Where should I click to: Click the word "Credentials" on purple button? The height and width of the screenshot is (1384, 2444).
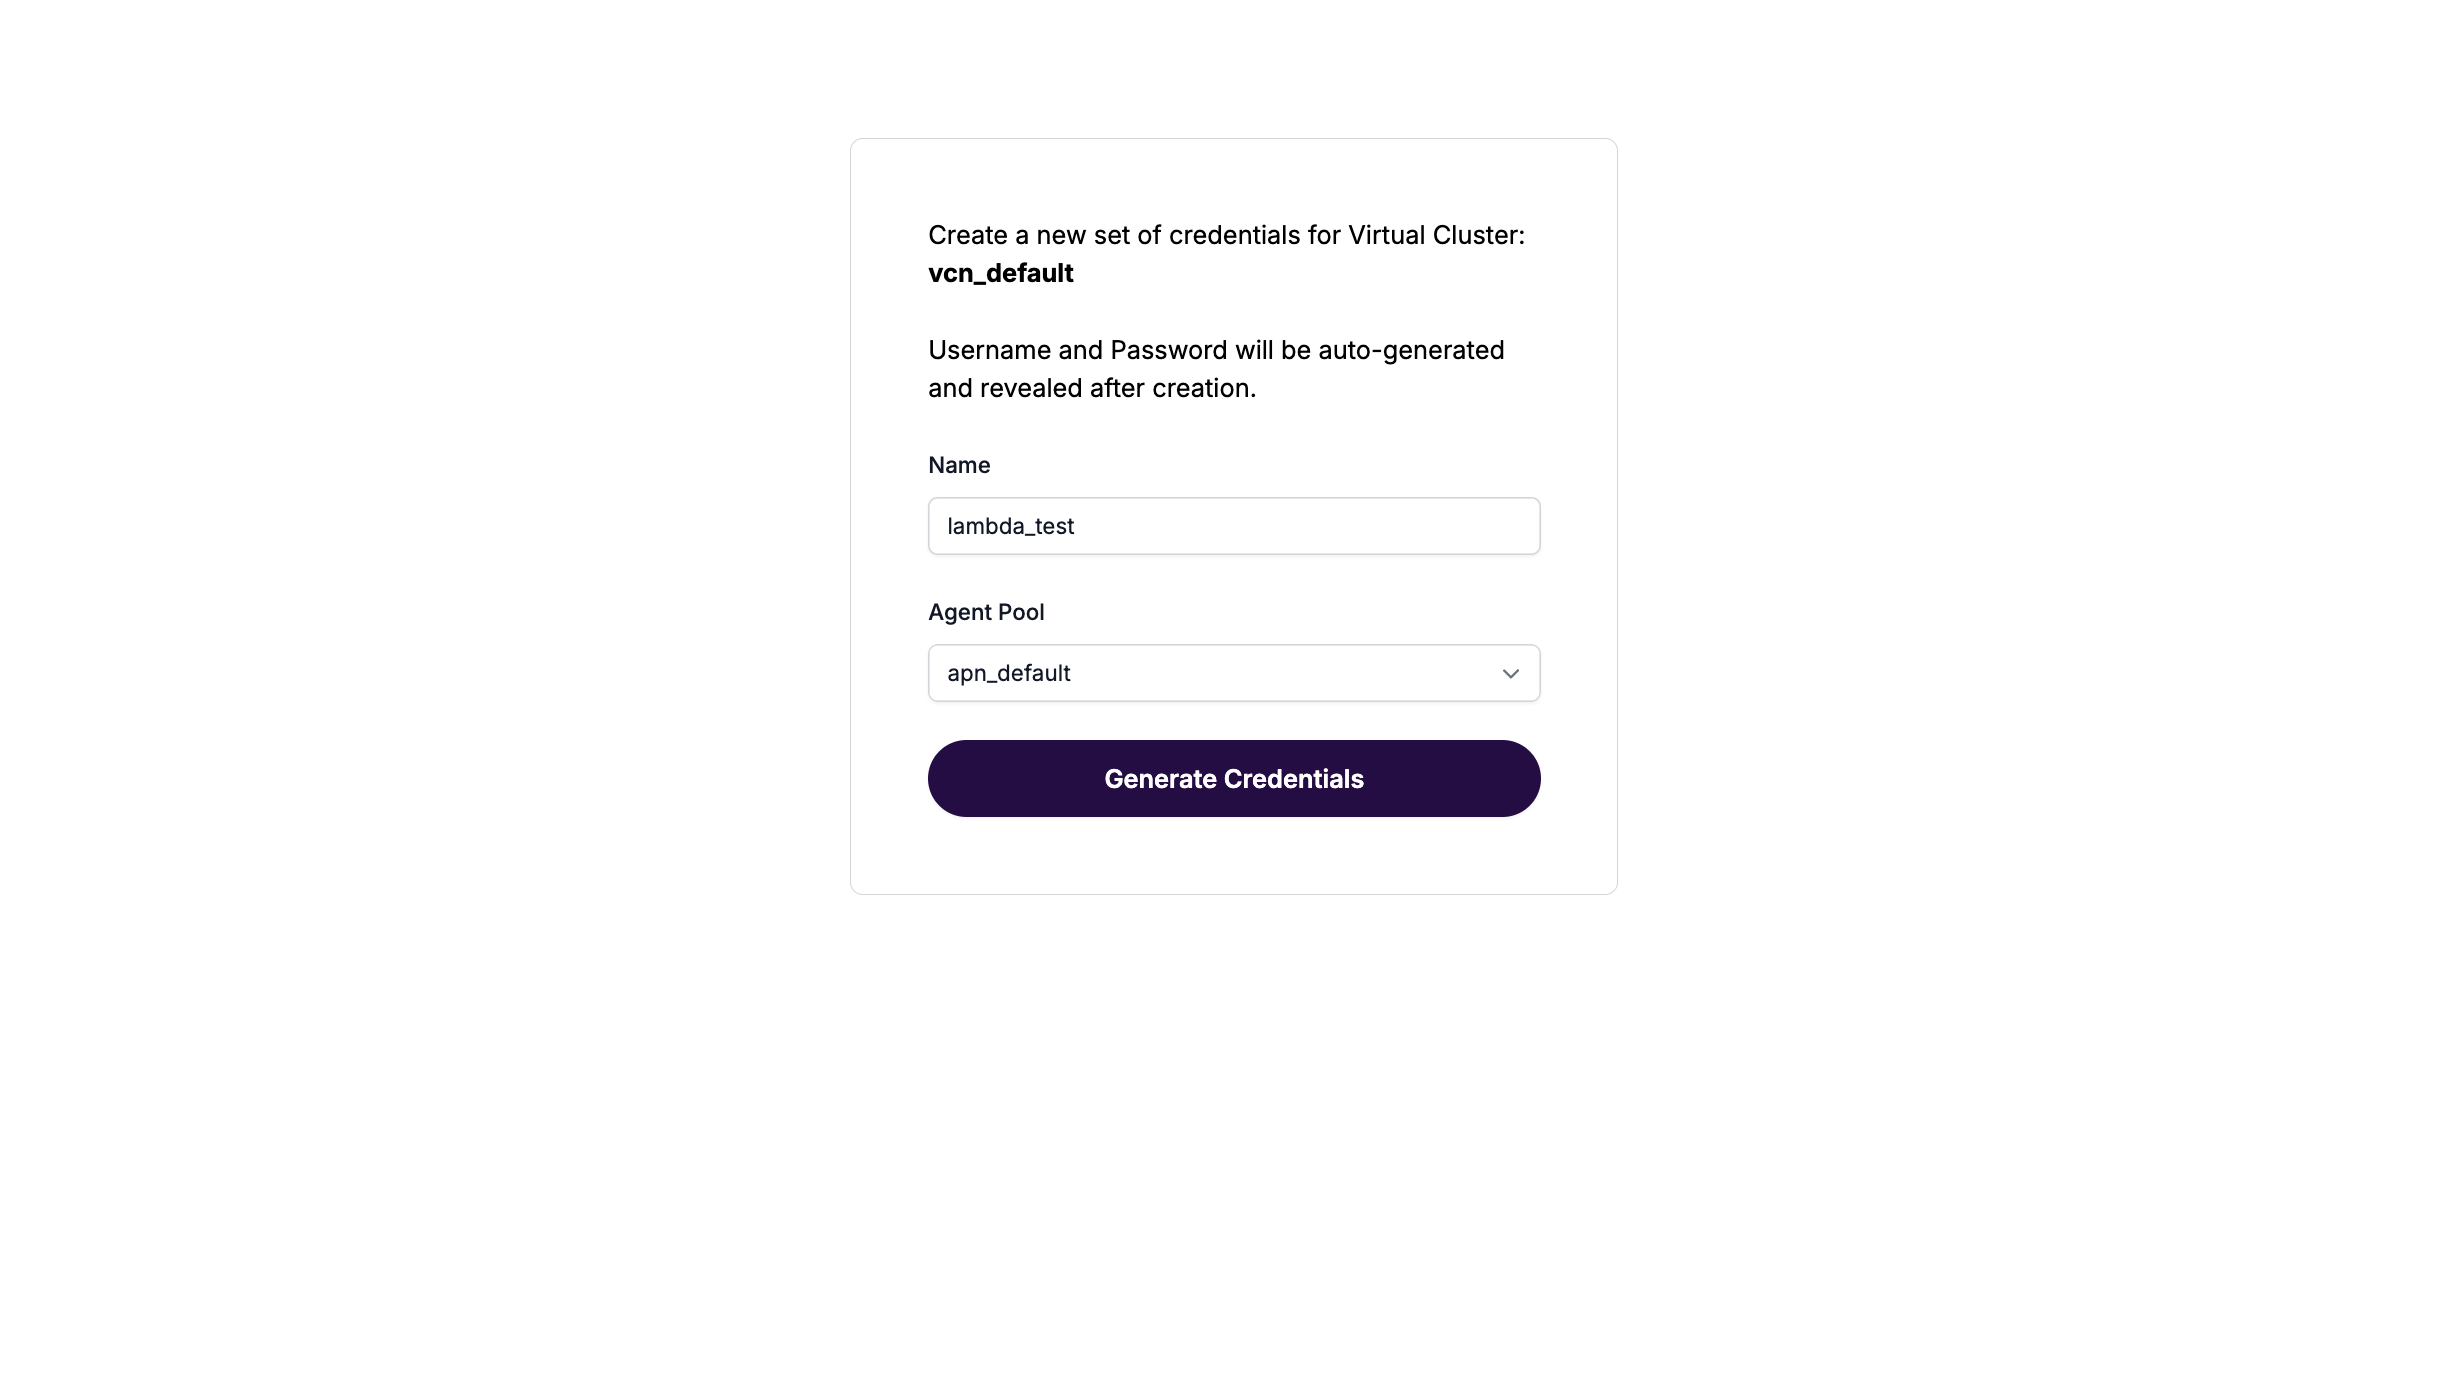(1293, 779)
